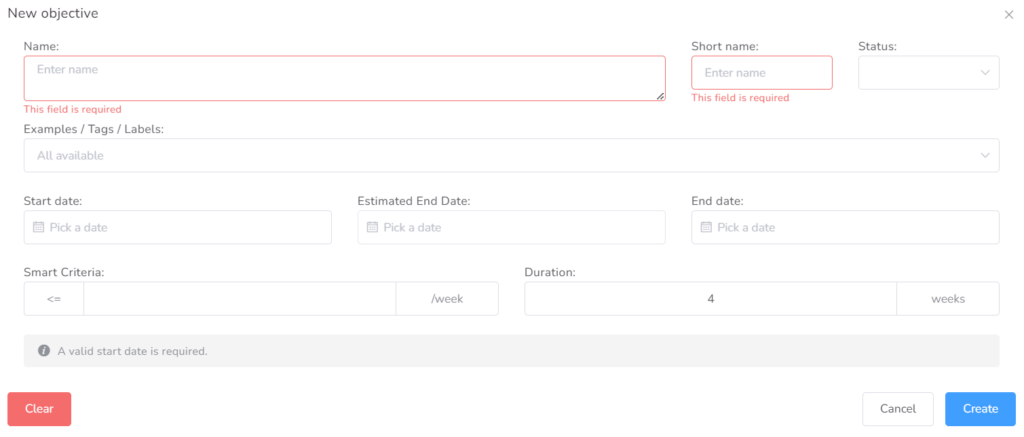The width and height of the screenshot is (1024, 437).
Task: Expand the Status dropdown arrow
Action: [x=985, y=72]
